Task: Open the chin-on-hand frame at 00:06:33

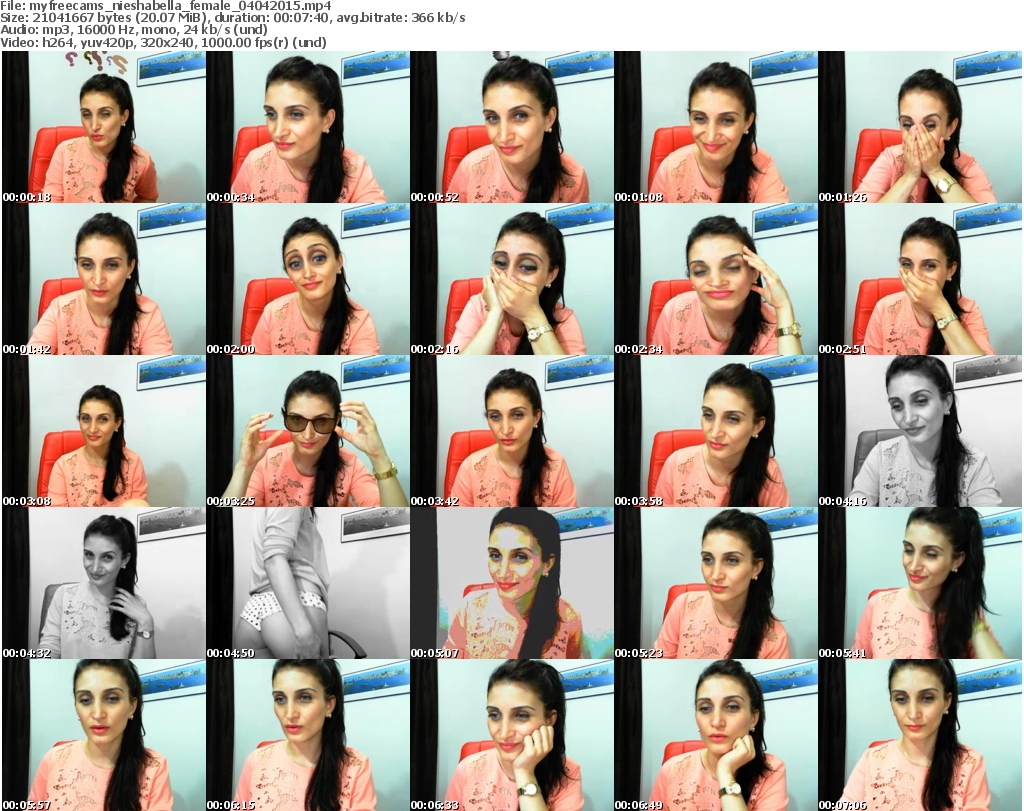Action: pyautogui.click(x=511, y=735)
